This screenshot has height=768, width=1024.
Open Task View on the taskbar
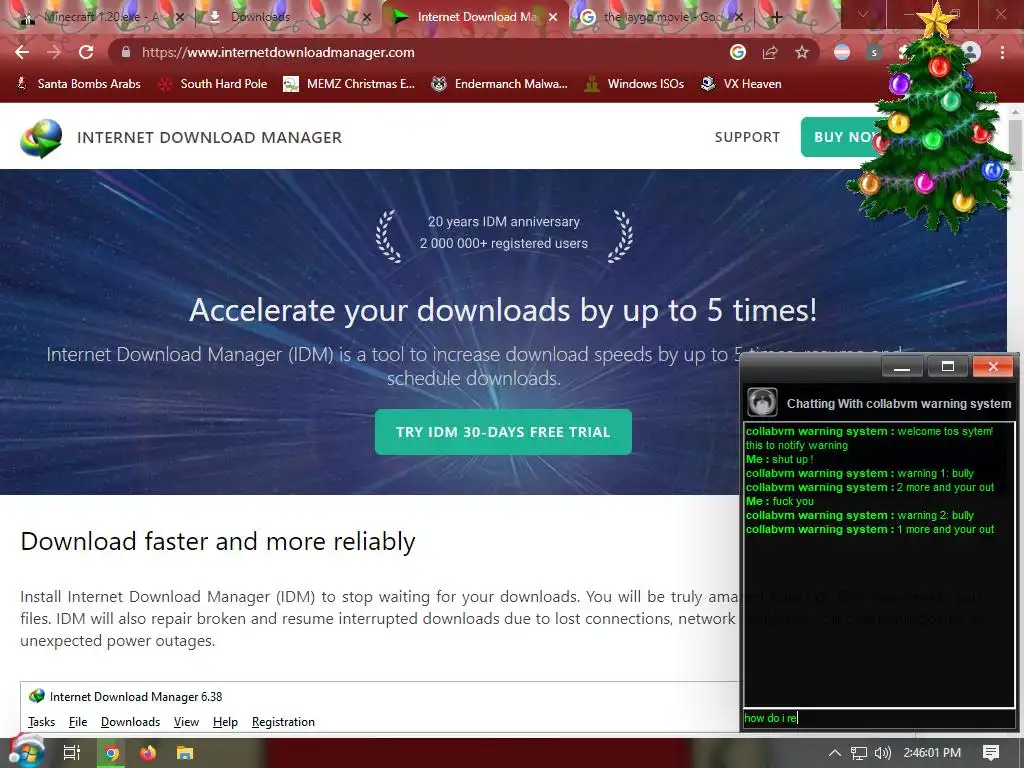[71, 753]
